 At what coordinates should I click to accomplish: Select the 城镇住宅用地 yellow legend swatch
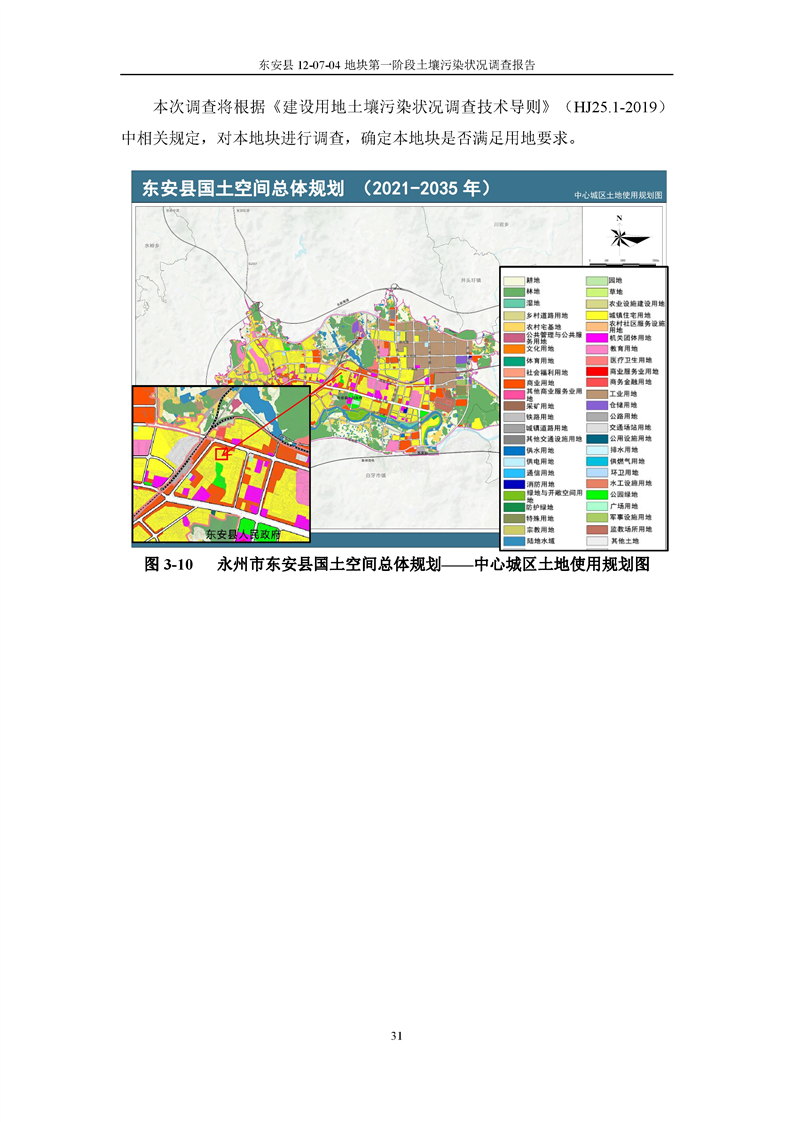coord(597,315)
